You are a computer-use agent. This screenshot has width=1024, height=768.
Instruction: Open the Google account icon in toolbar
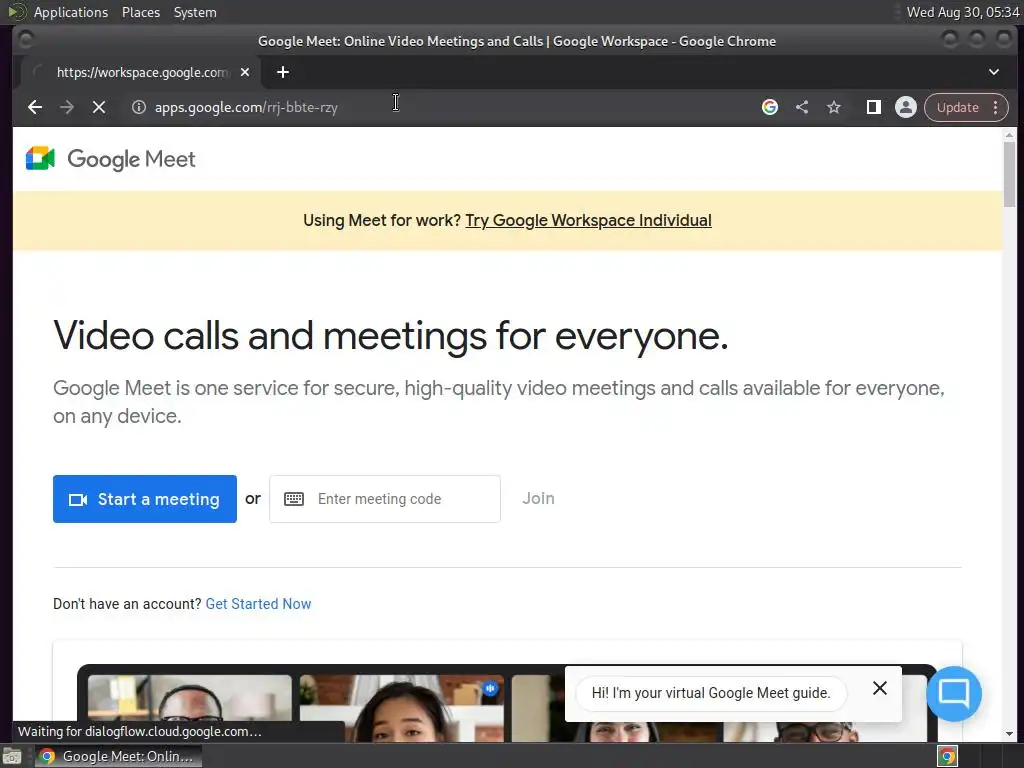point(770,107)
